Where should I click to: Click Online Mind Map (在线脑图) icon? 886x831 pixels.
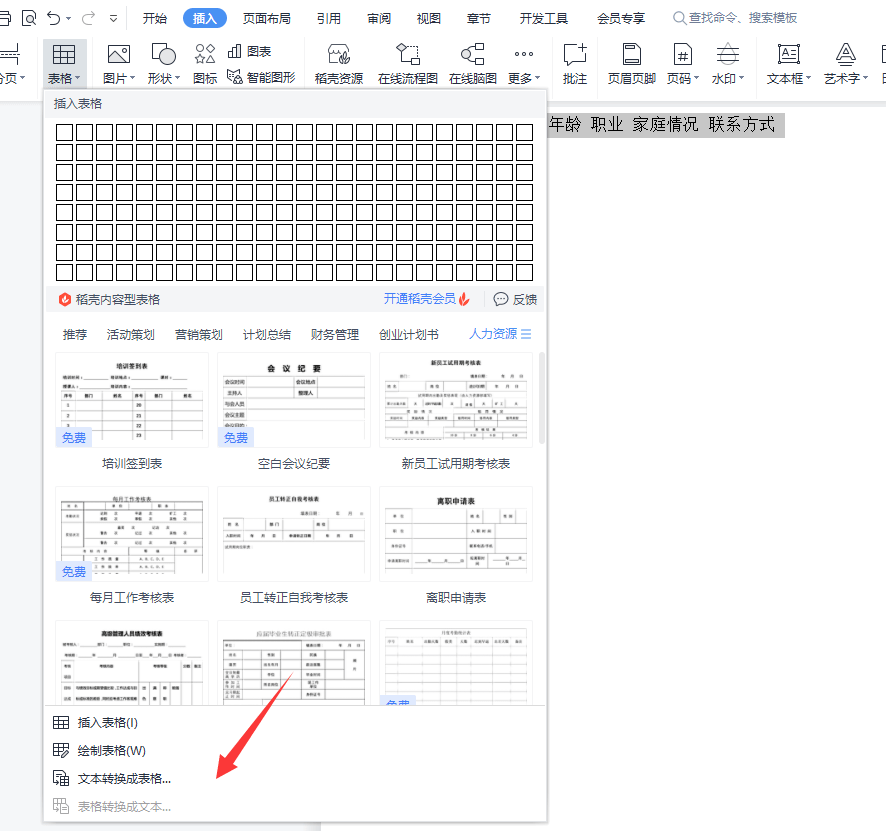[x=473, y=54]
